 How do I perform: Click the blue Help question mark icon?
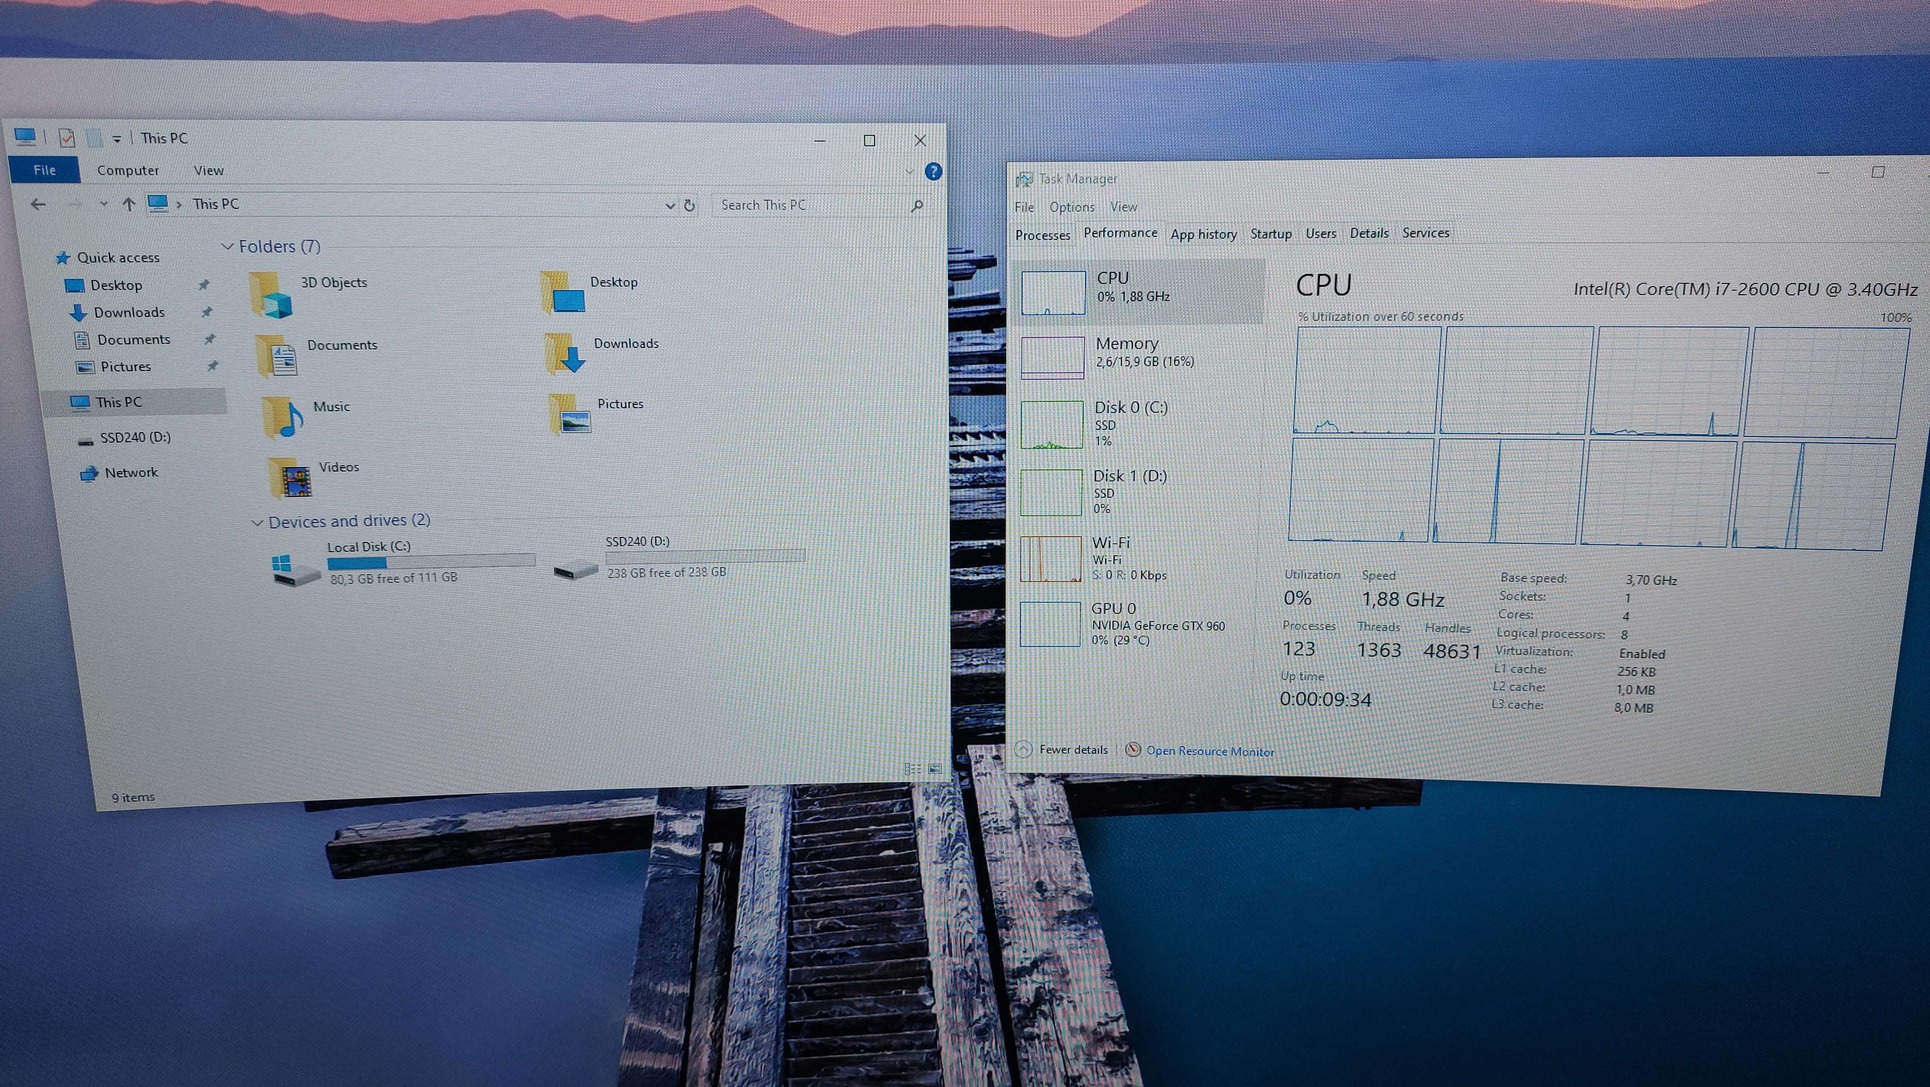933,172
